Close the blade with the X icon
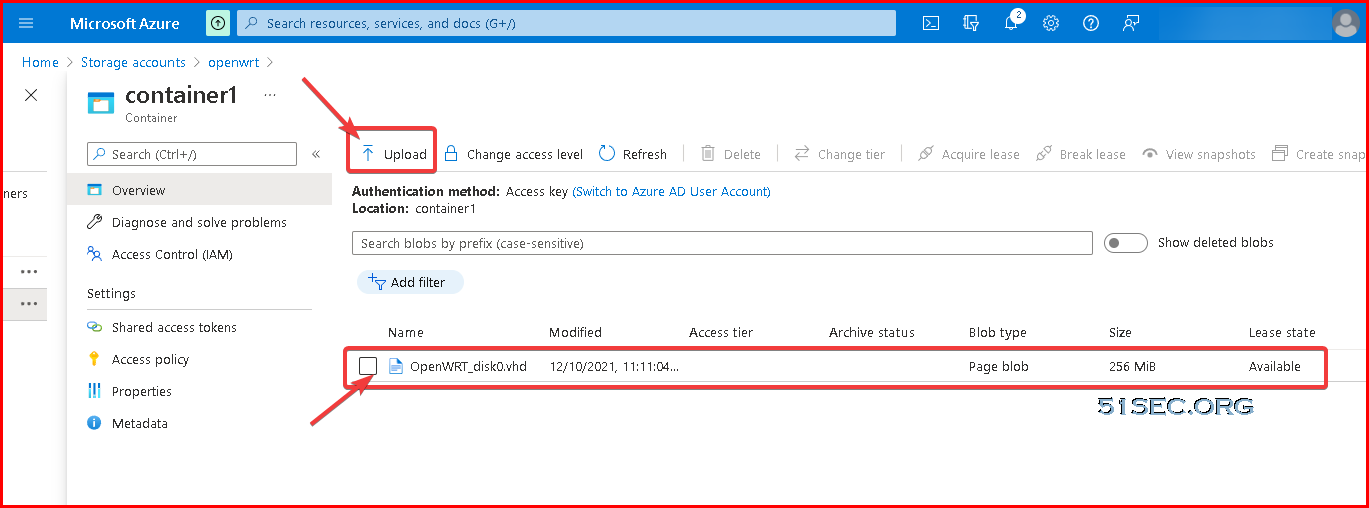 (x=31, y=95)
